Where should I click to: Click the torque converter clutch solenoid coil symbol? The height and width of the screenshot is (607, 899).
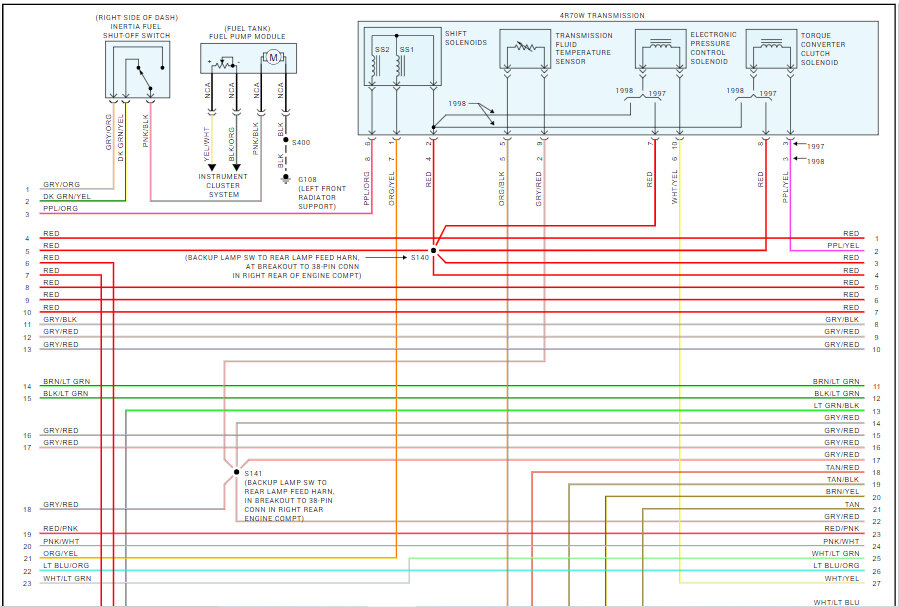coord(771,44)
